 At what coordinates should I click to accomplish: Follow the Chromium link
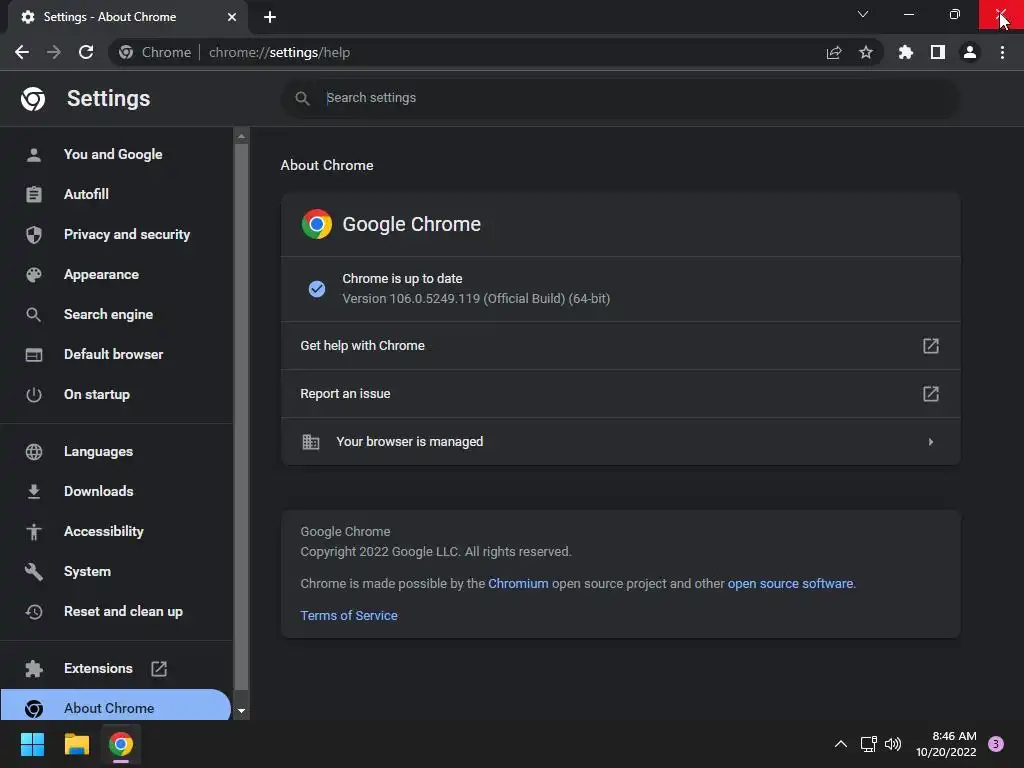coord(518,583)
